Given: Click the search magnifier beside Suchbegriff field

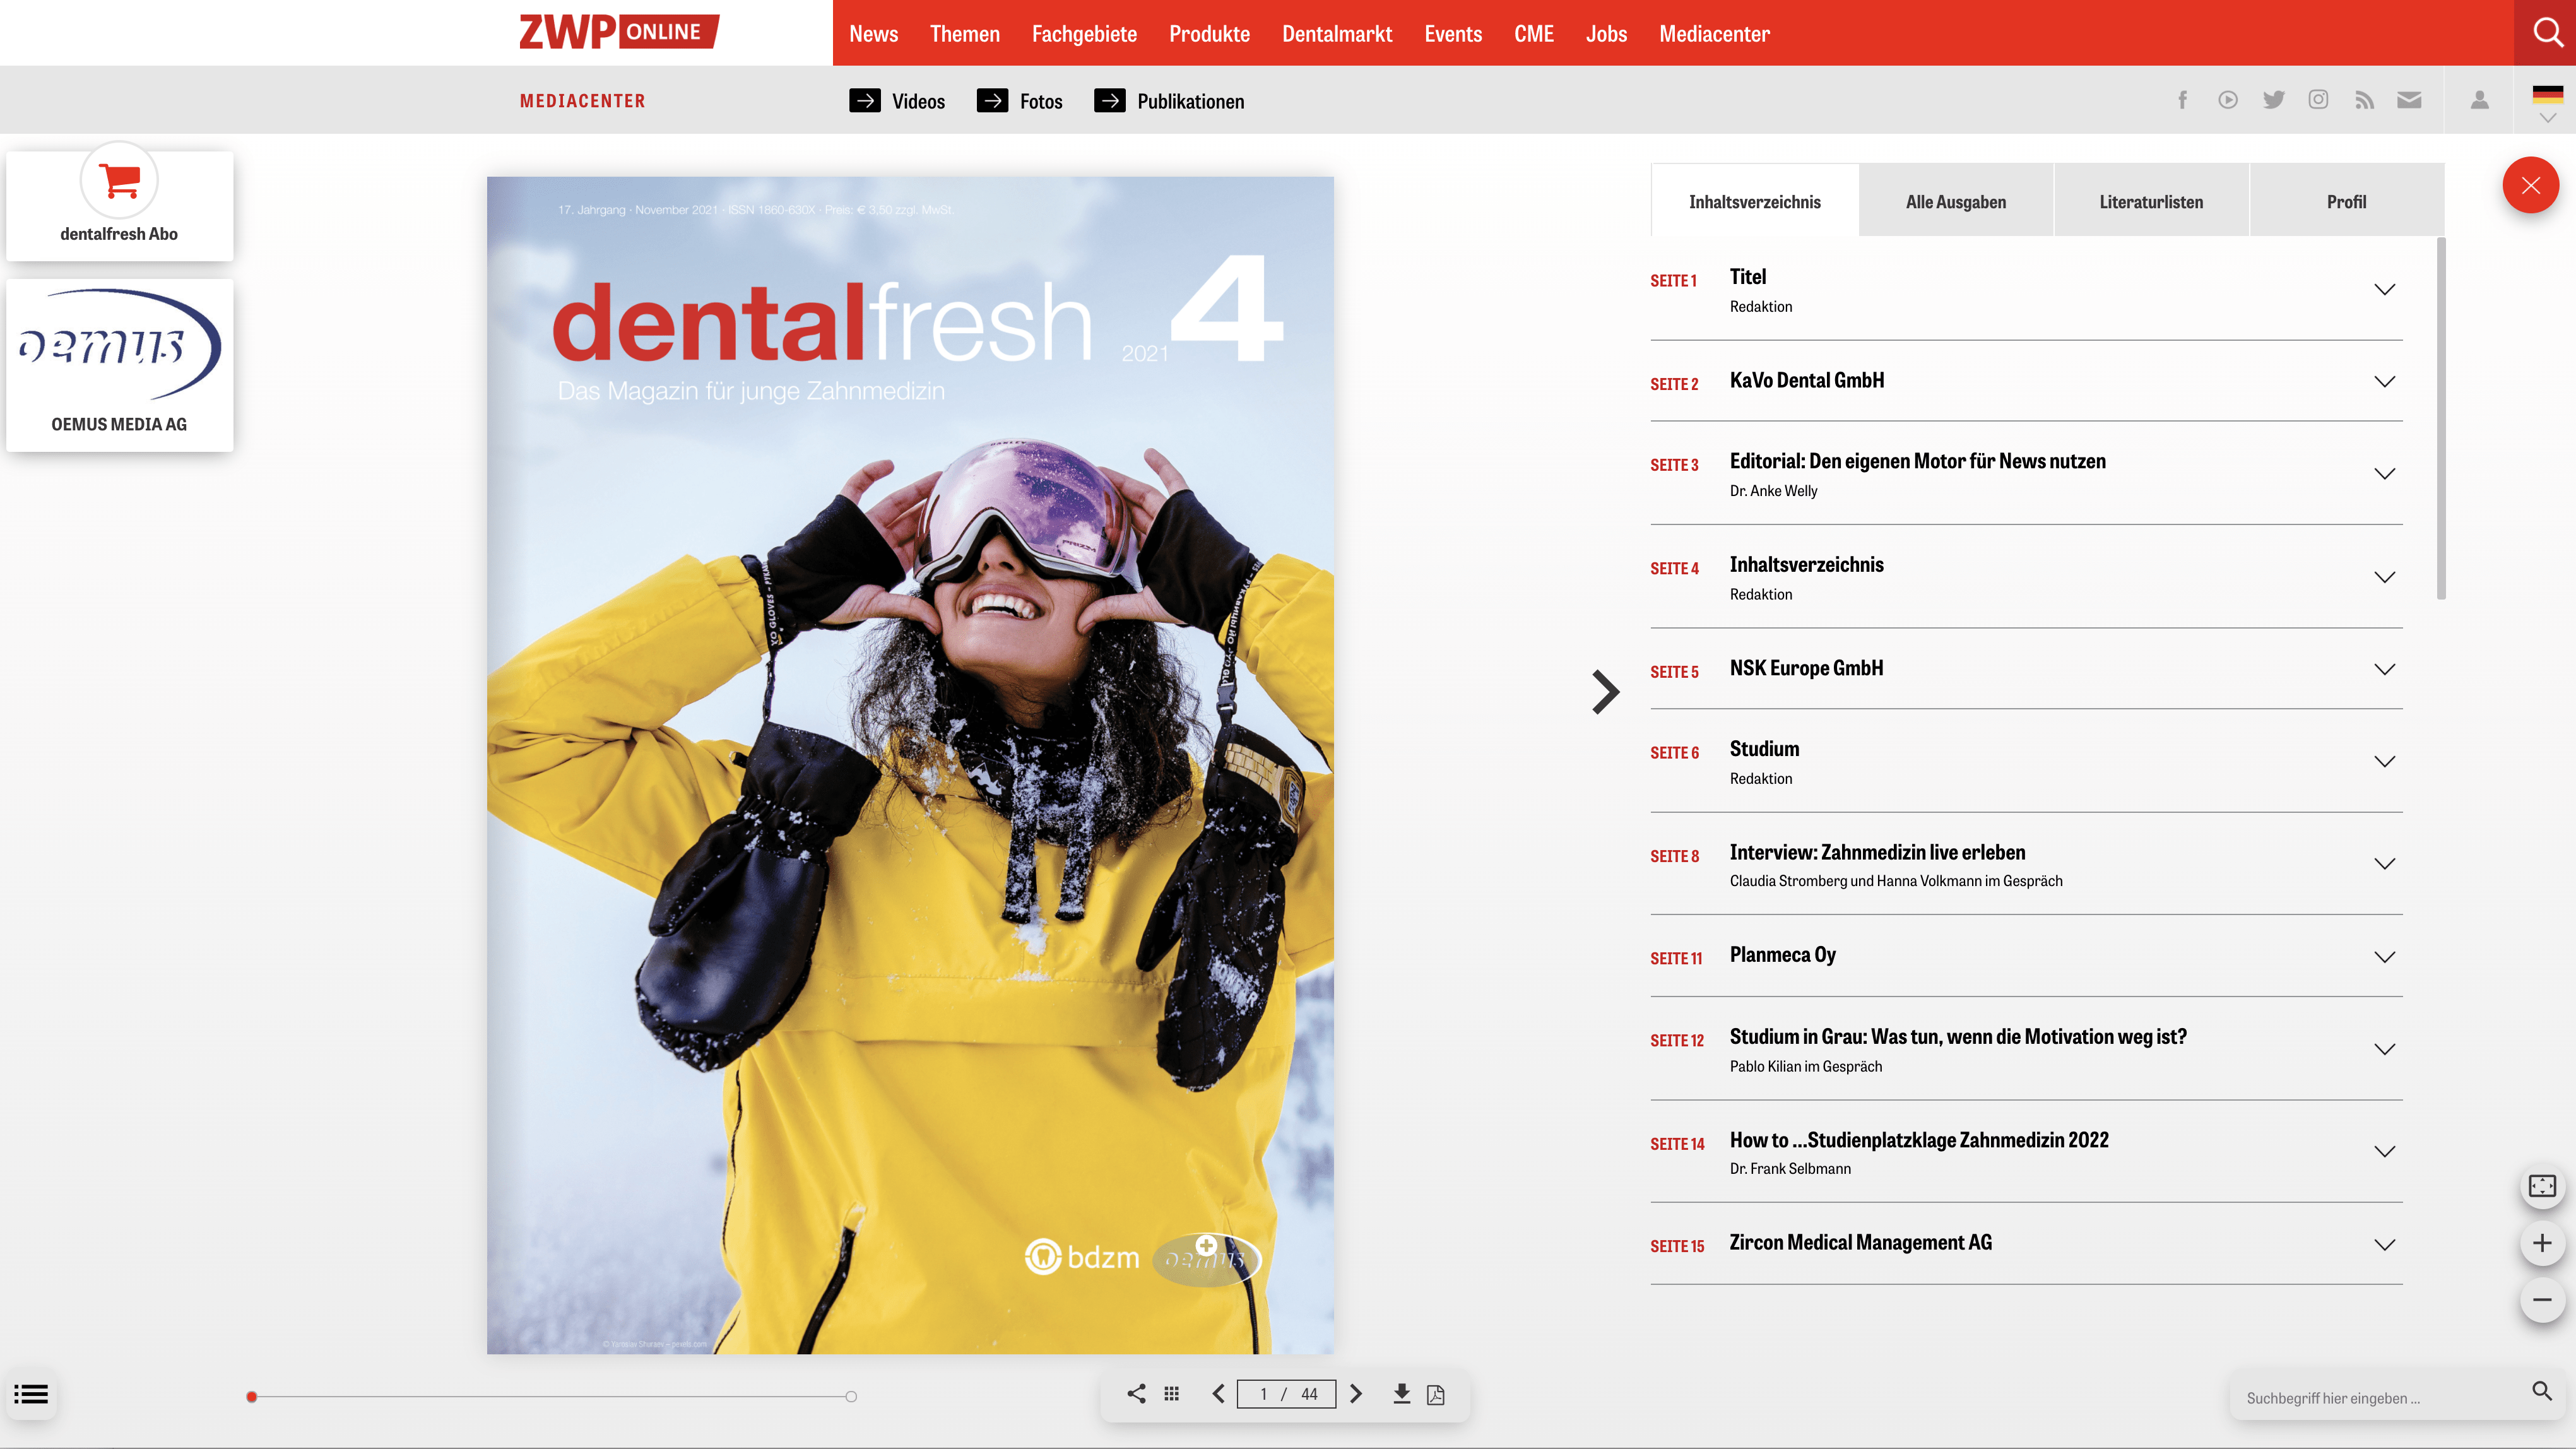Looking at the screenshot, I should click(2541, 1391).
